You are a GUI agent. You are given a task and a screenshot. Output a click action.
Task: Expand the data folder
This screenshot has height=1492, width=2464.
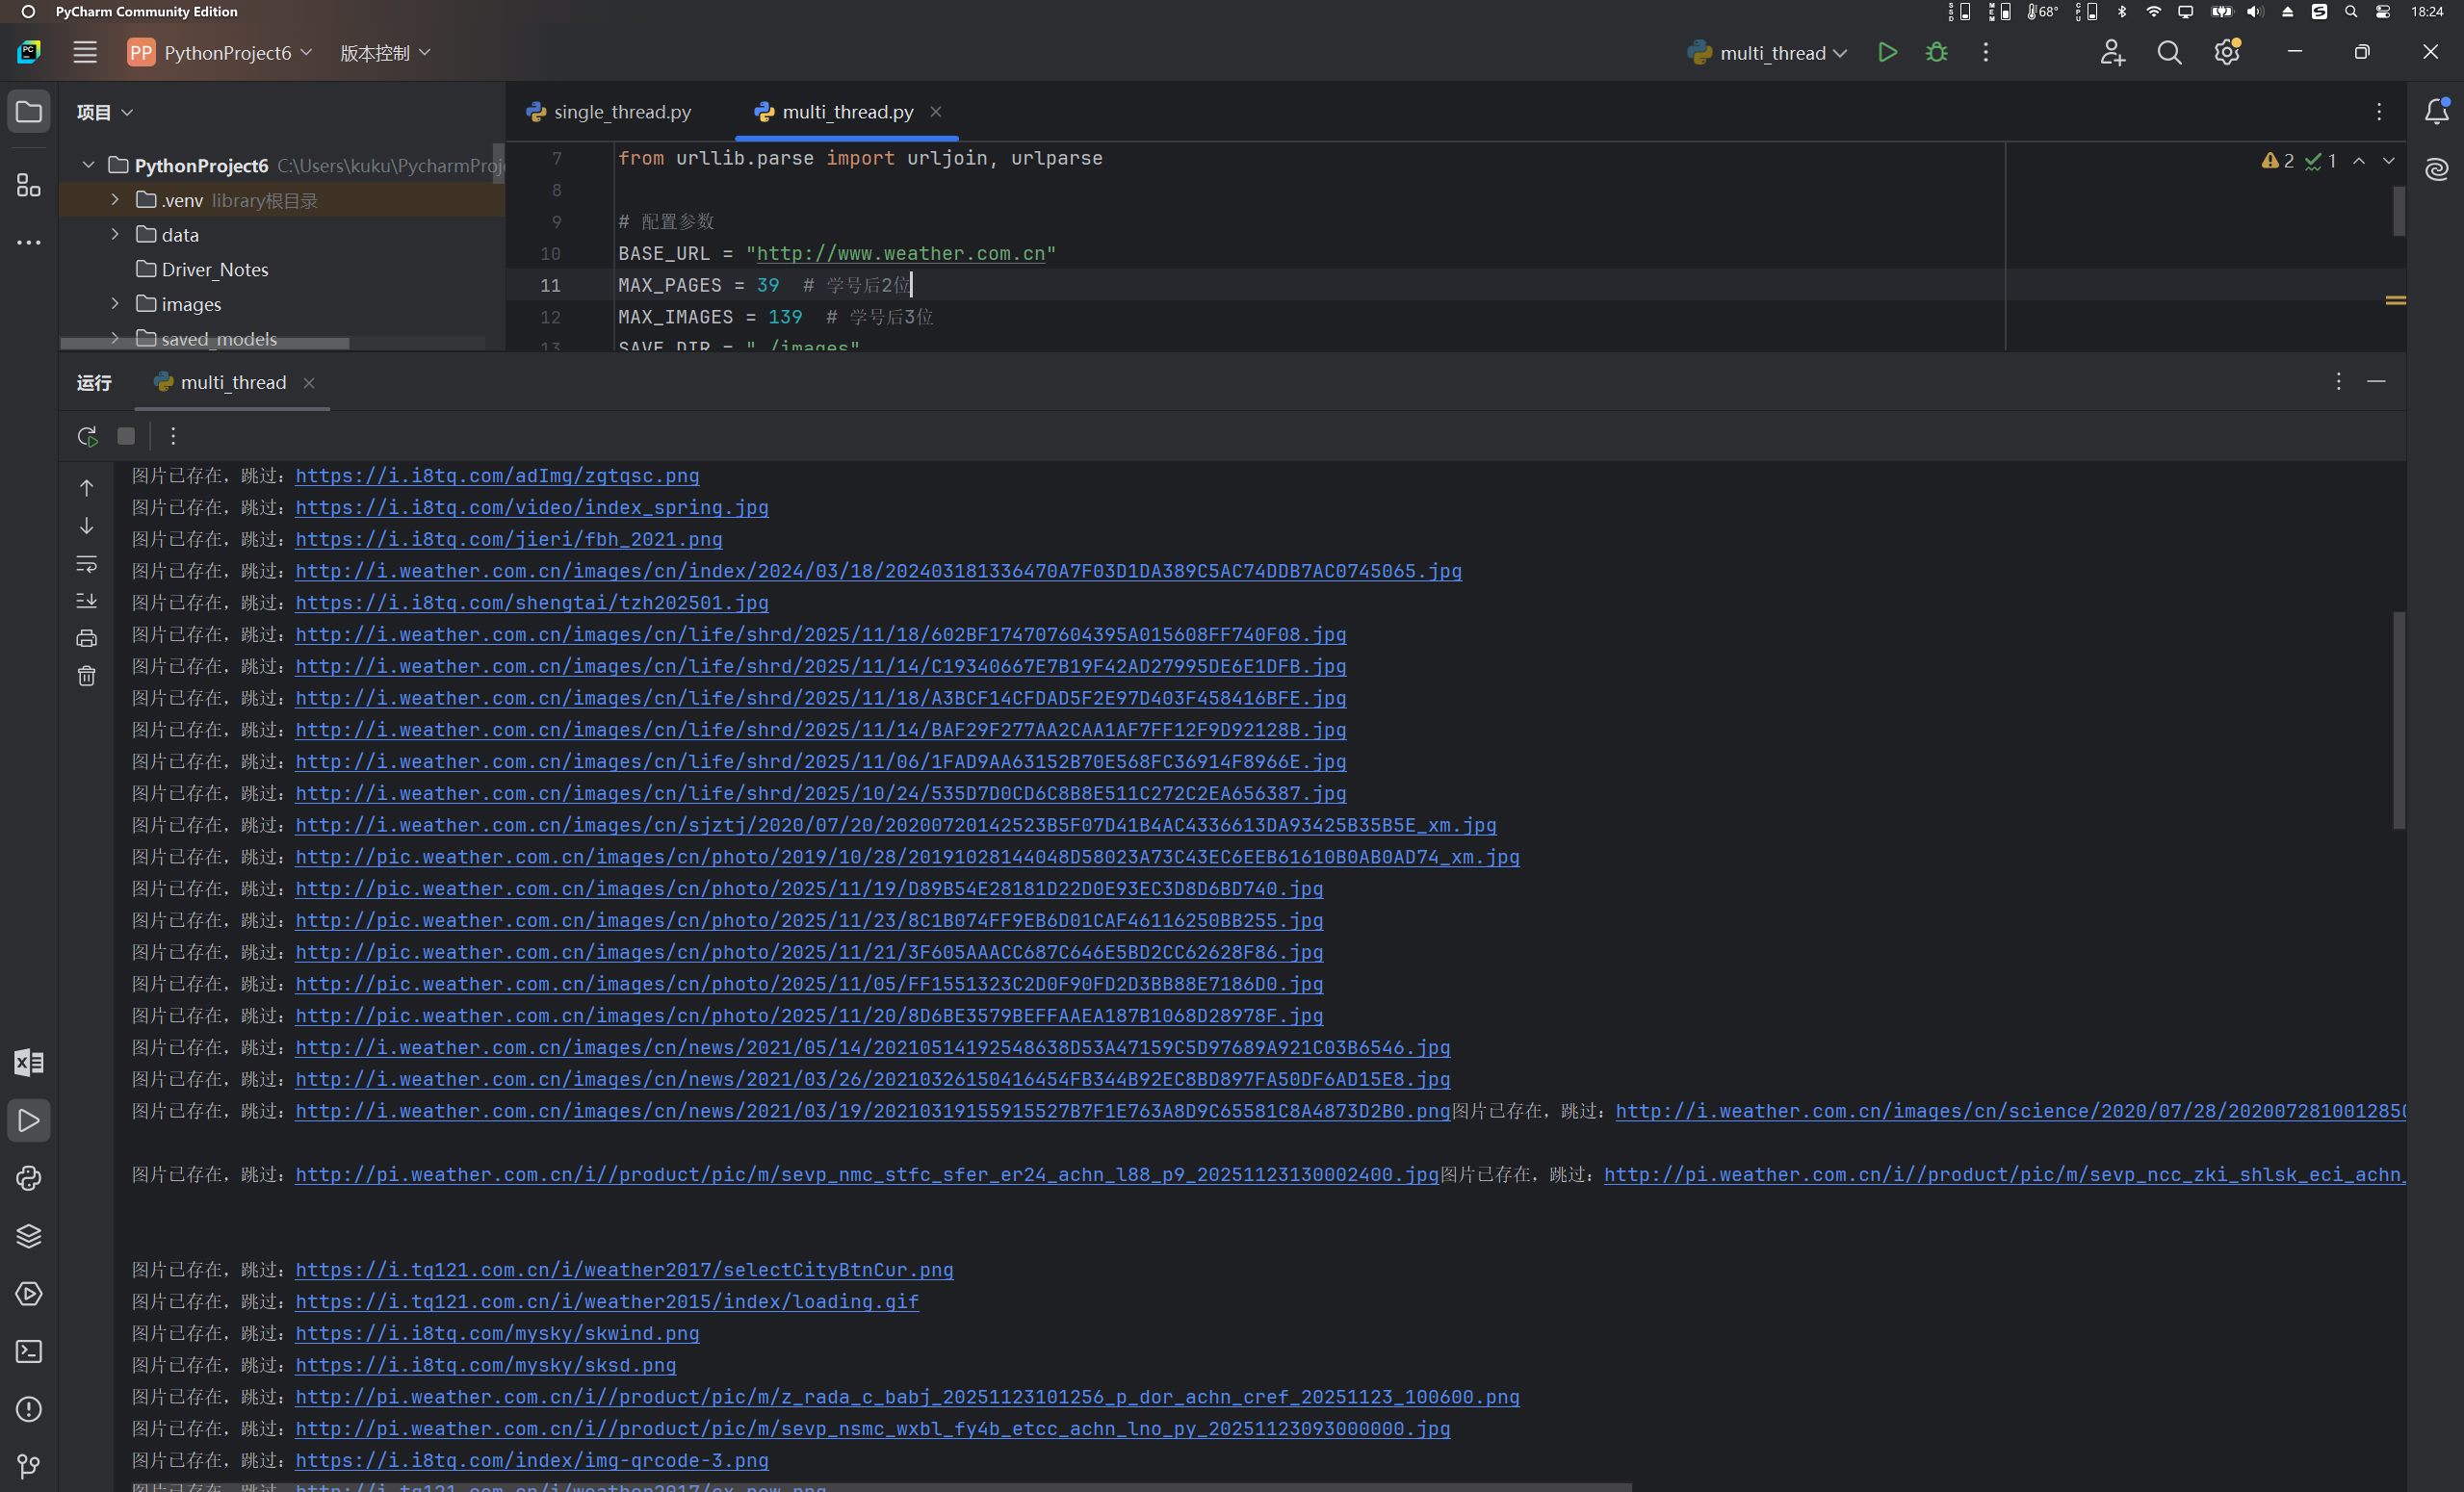[x=115, y=234]
